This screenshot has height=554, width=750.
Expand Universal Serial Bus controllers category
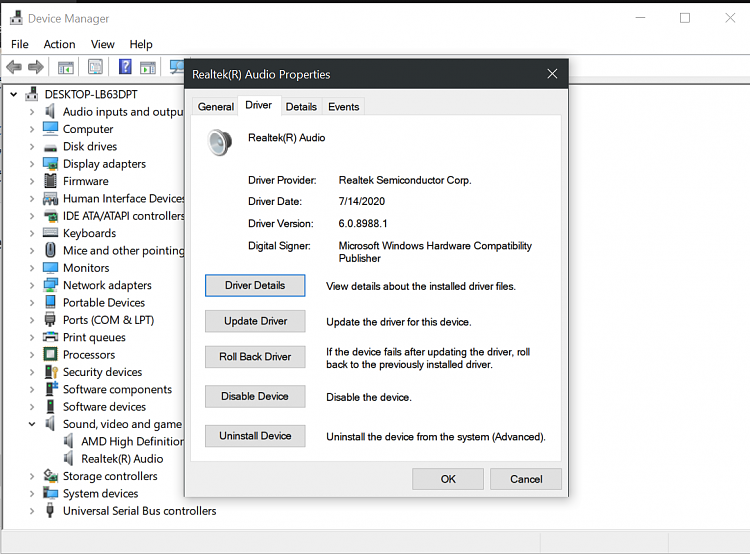[x=32, y=511]
